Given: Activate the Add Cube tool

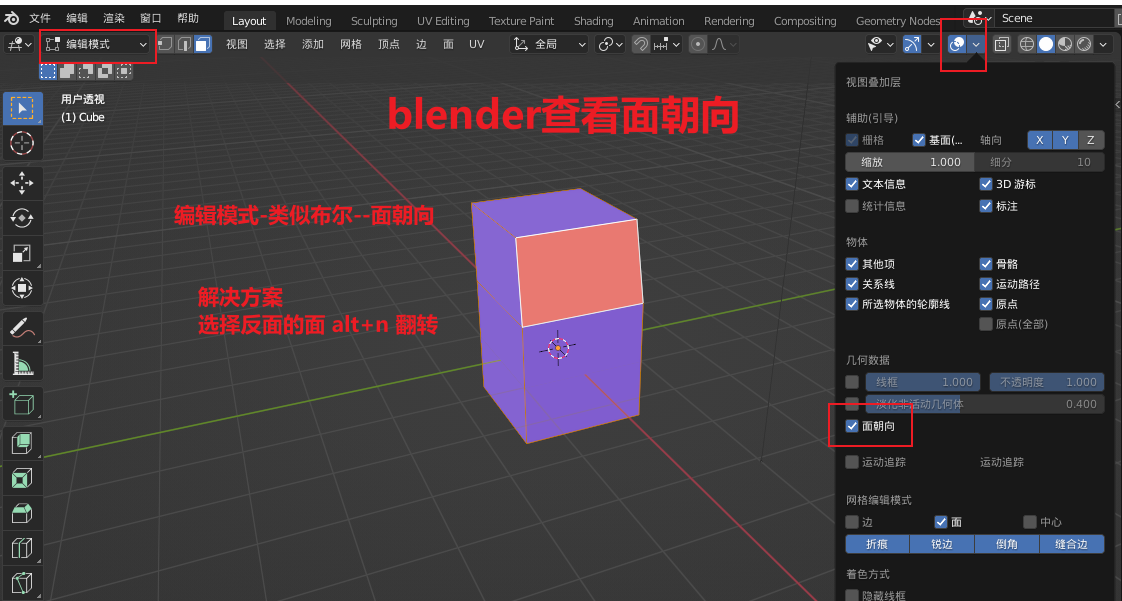Looking at the screenshot, I should click(x=22, y=404).
